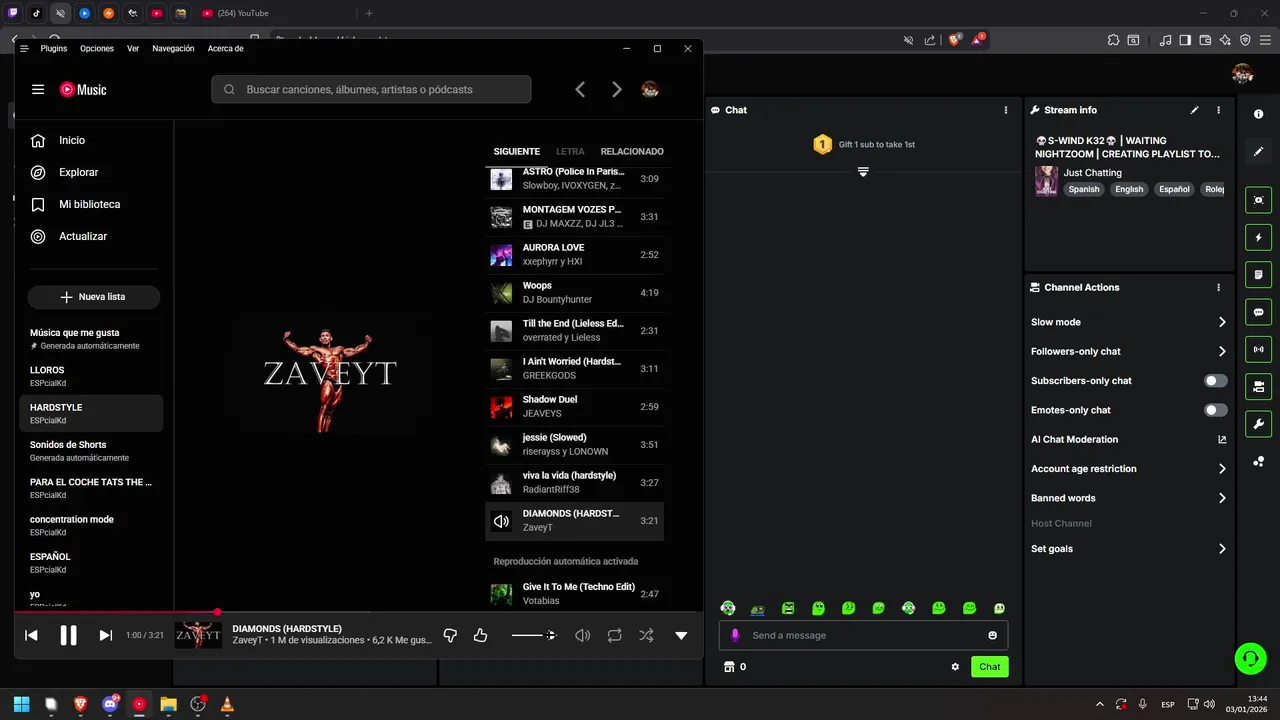1280x720 pixels.
Task: Expand Account age restriction setting
Action: (1129, 468)
